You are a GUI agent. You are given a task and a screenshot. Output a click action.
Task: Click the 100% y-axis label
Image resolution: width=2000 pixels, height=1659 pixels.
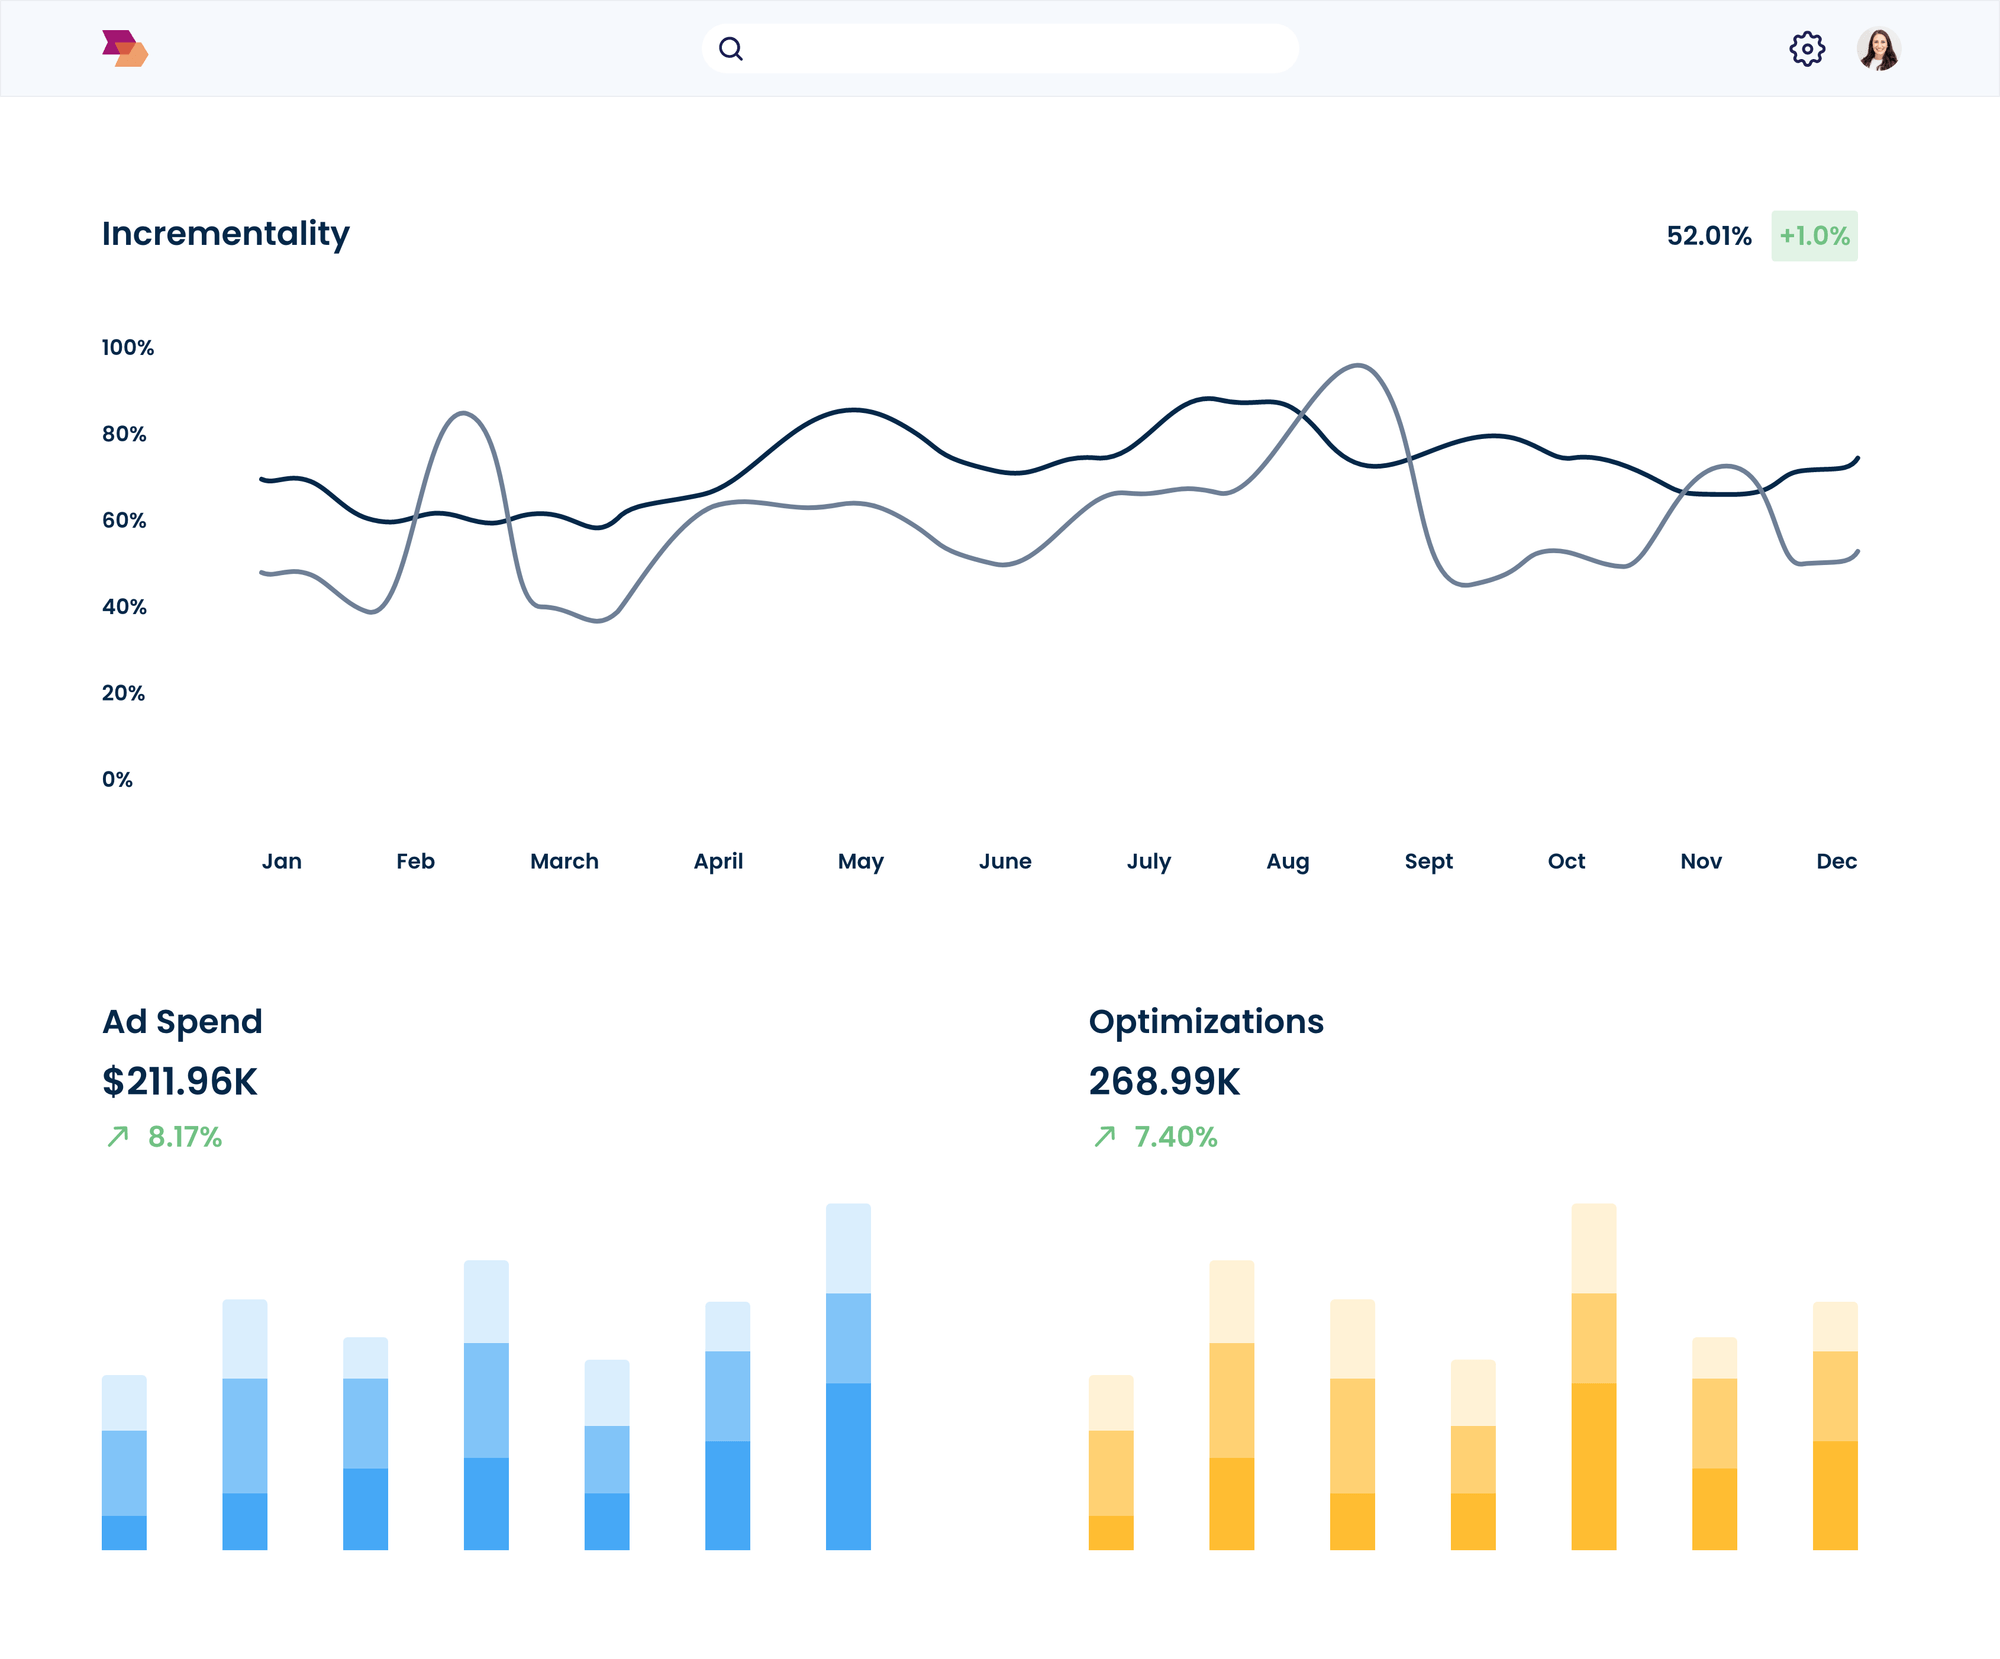click(x=128, y=348)
